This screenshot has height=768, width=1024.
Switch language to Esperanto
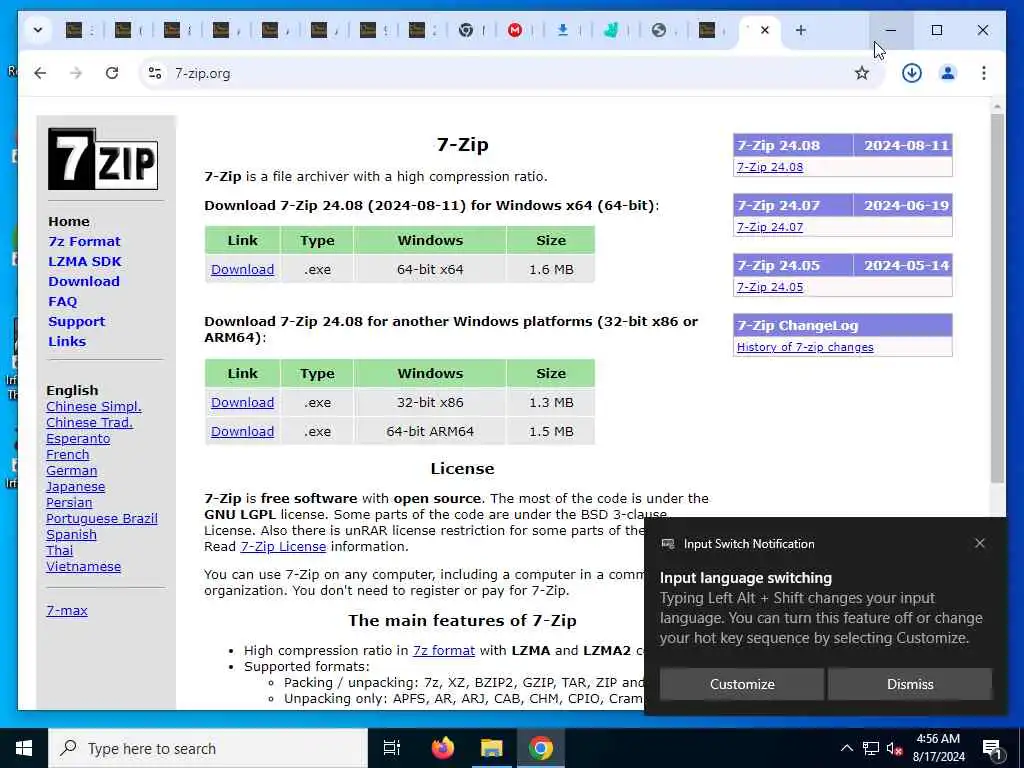point(78,439)
